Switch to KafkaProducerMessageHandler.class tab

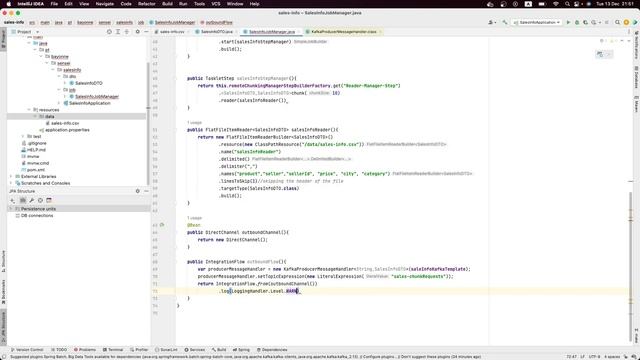[343, 31]
